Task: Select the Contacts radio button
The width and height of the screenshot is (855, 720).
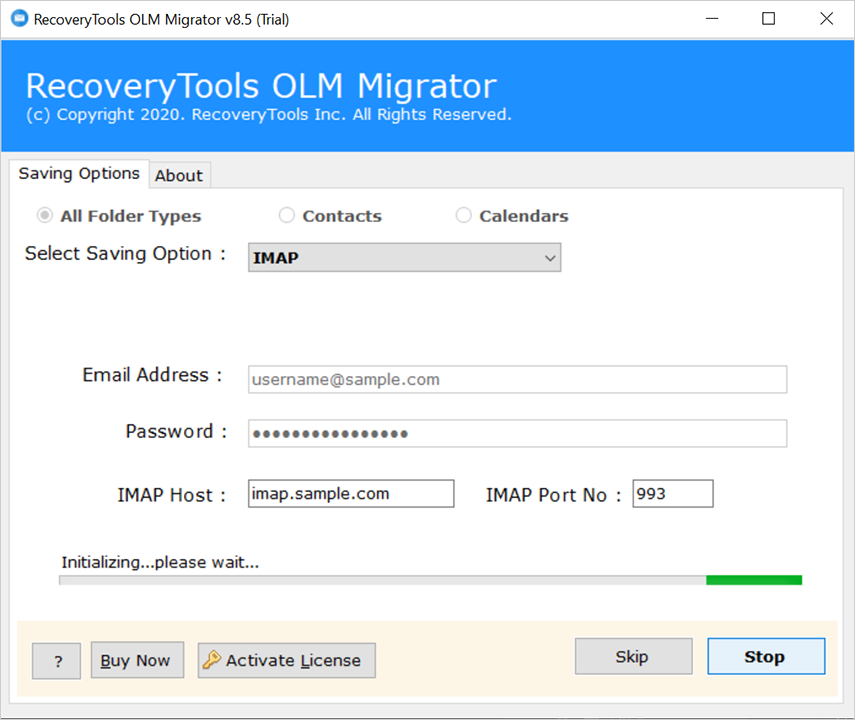Action: 286,215
